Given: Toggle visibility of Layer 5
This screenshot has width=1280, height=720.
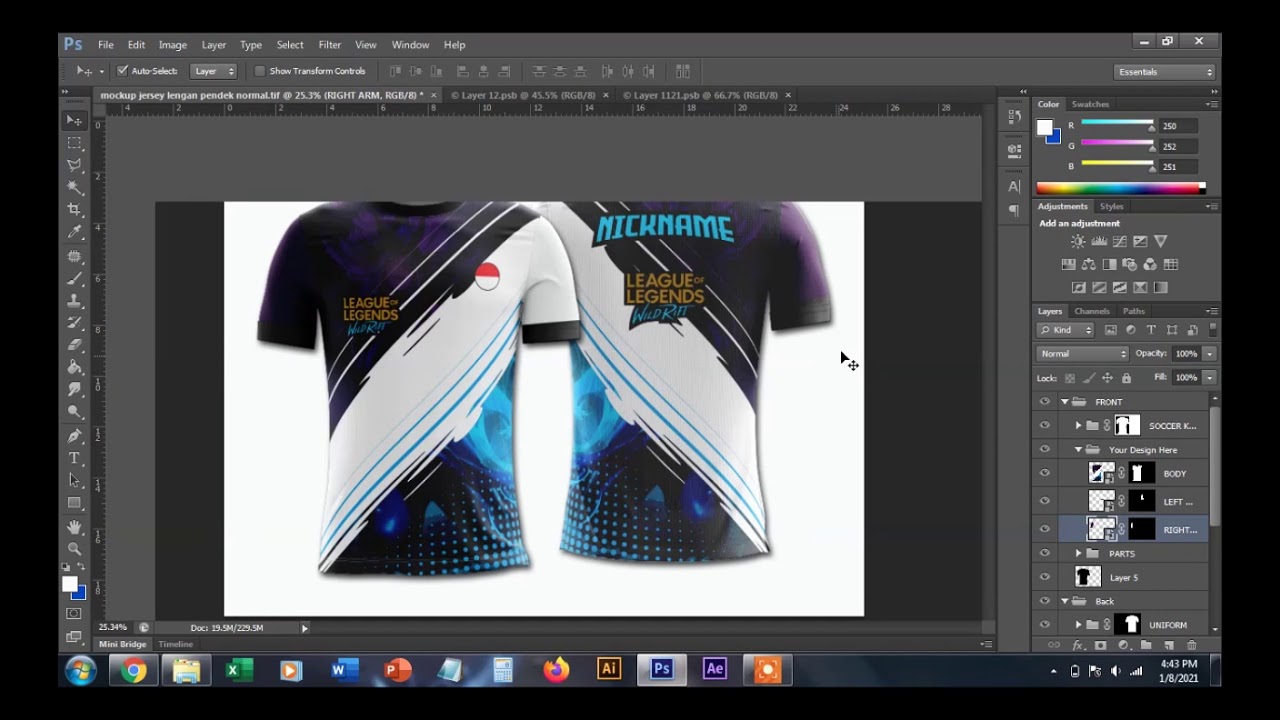Looking at the screenshot, I should (1044, 578).
